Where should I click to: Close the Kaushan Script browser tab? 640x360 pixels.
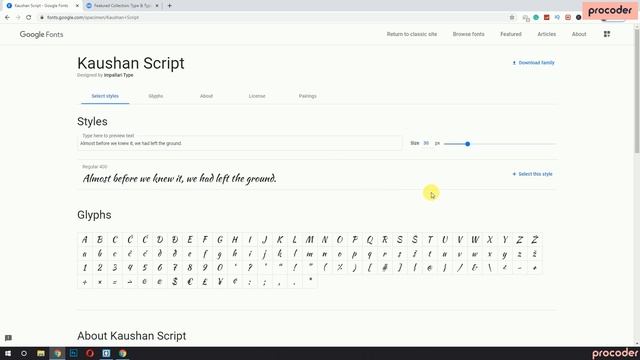[77, 6]
